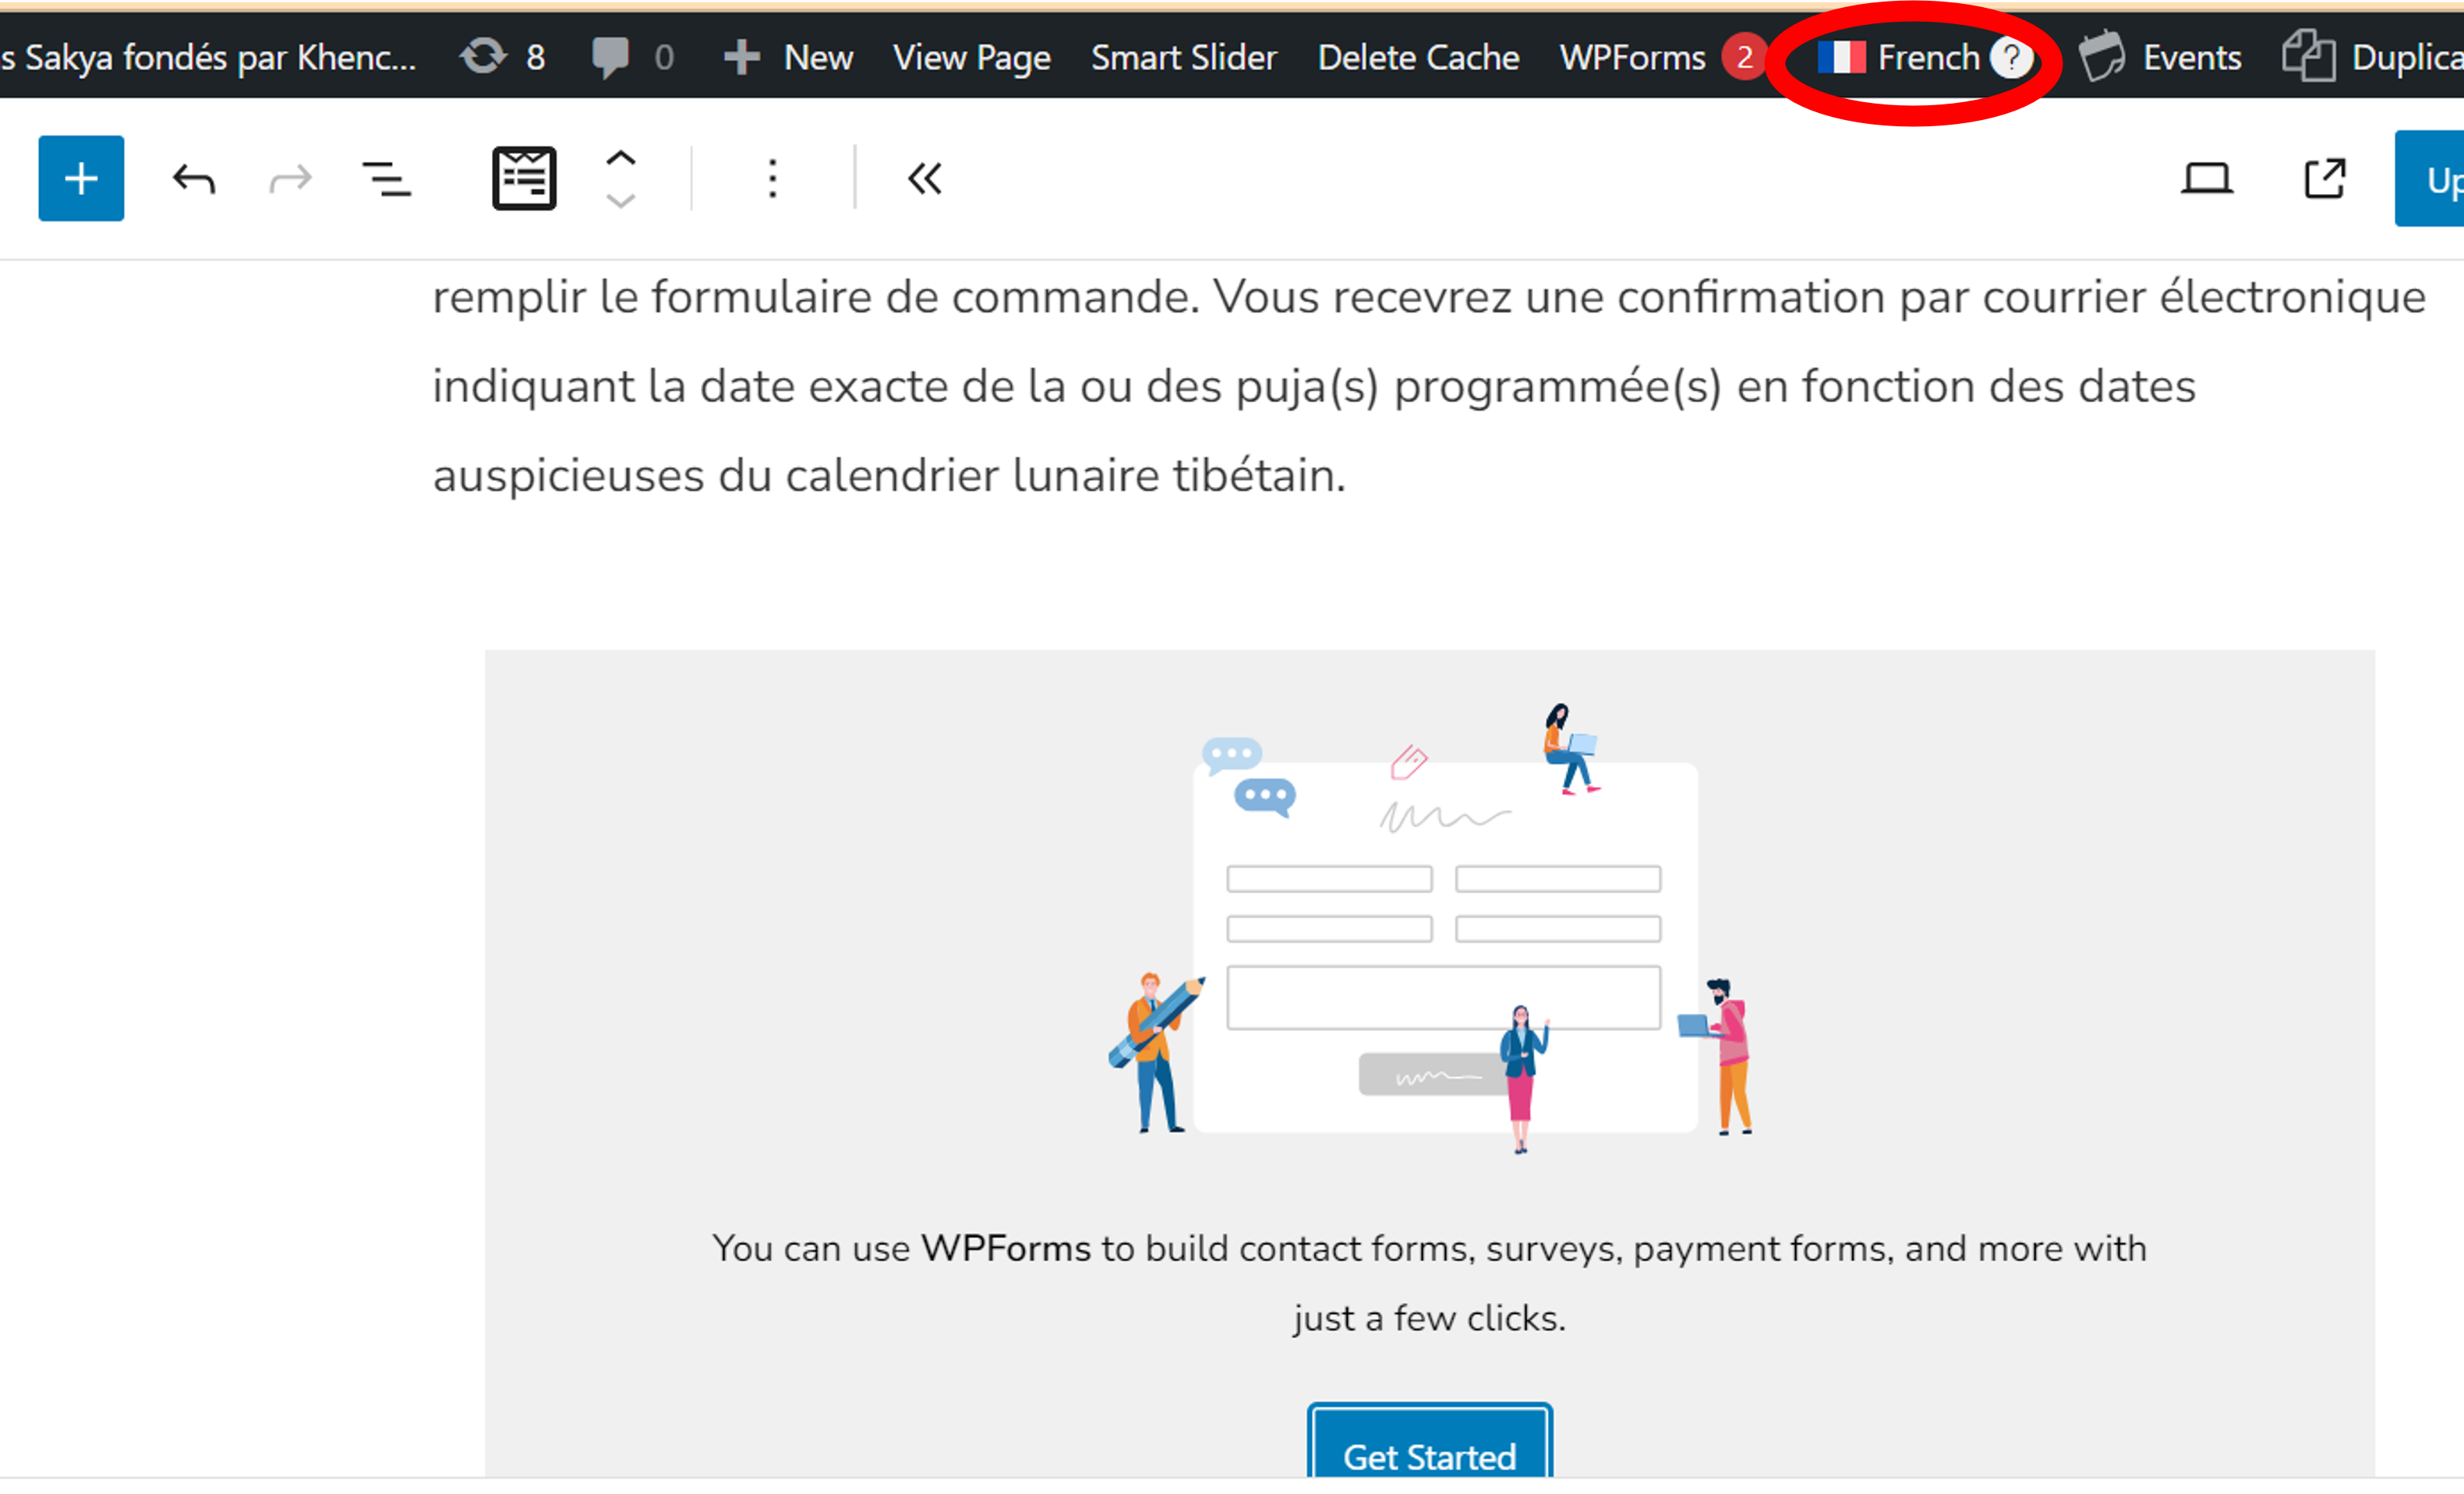Screen dimensions: 2464x1494
Task: Collapse the block toolbar with the double chevron
Action: [924, 179]
